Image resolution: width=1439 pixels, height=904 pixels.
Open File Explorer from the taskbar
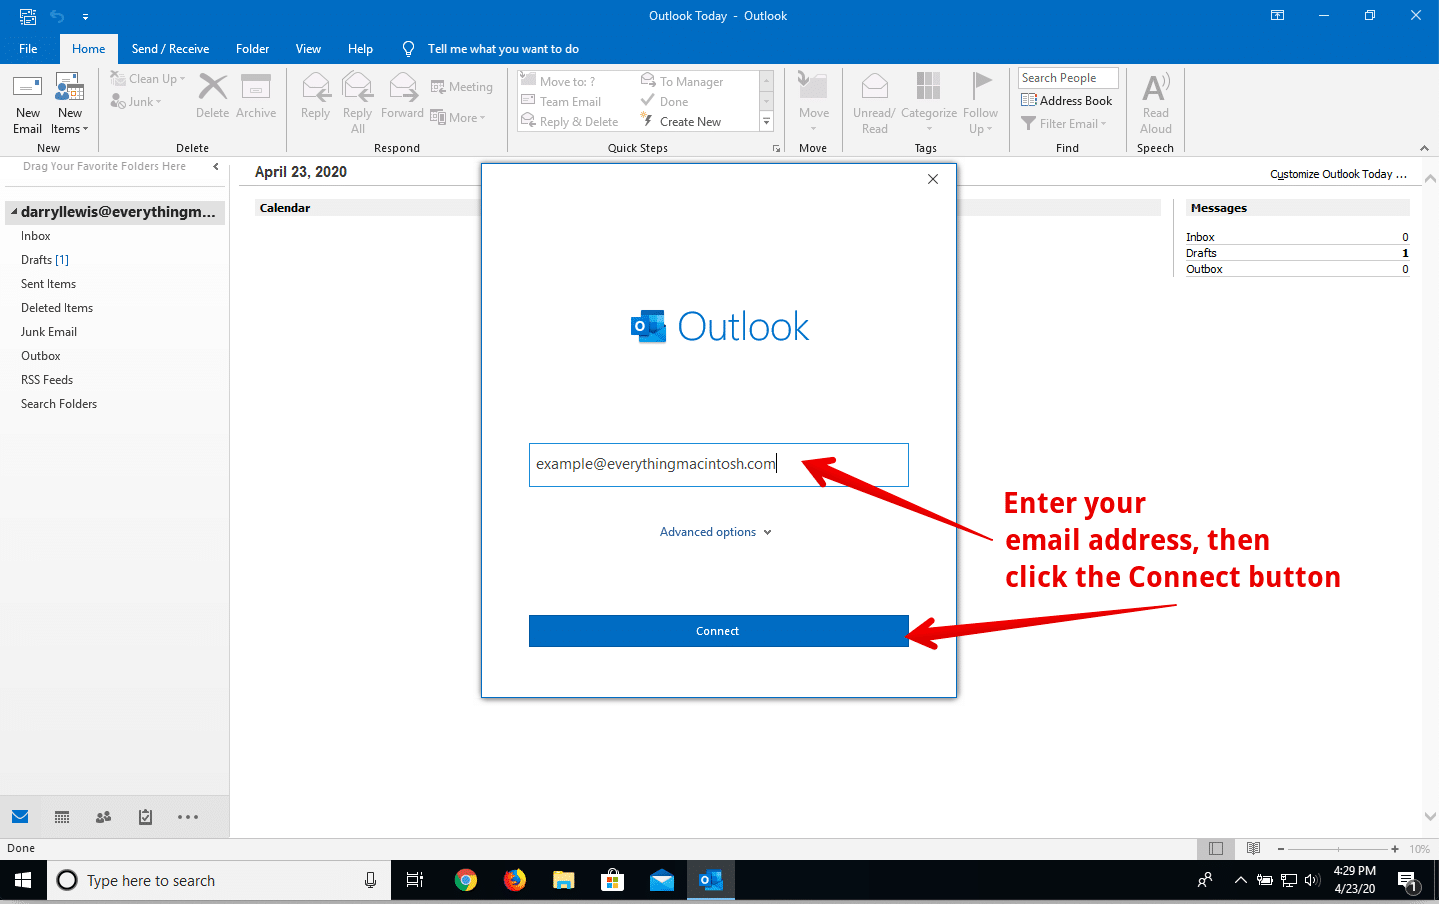564,880
